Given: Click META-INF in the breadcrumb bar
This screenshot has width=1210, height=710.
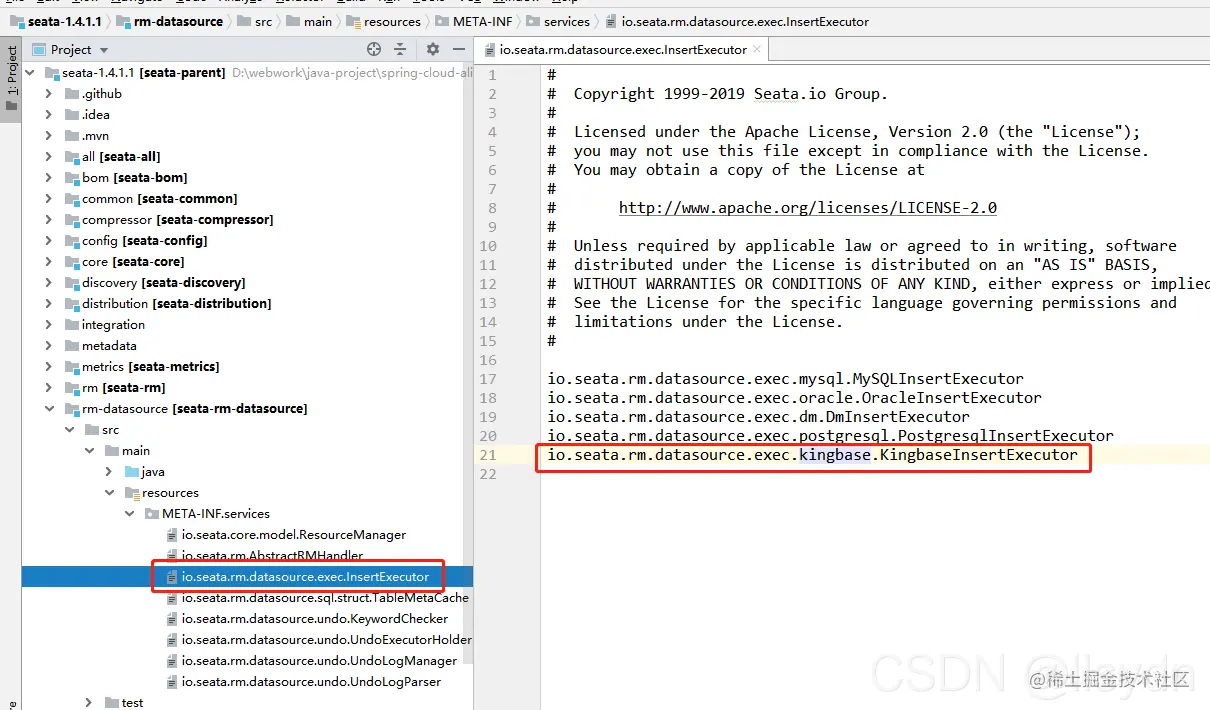Looking at the screenshot, I should pos(476,21).
